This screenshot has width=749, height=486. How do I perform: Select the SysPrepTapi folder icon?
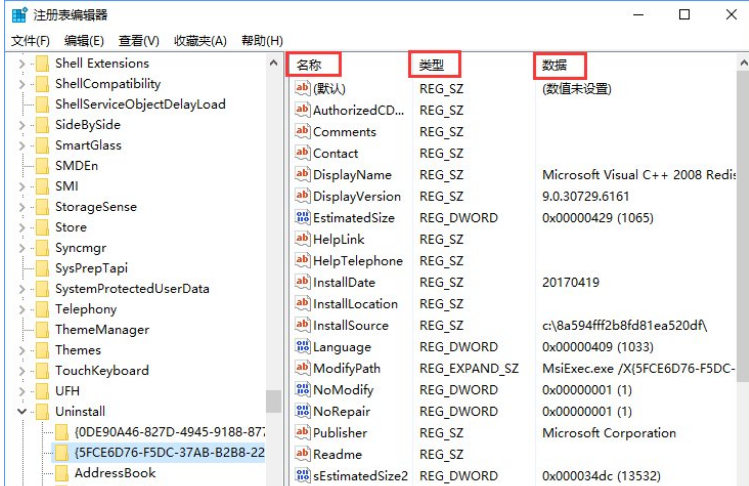[x=43, y=268]
